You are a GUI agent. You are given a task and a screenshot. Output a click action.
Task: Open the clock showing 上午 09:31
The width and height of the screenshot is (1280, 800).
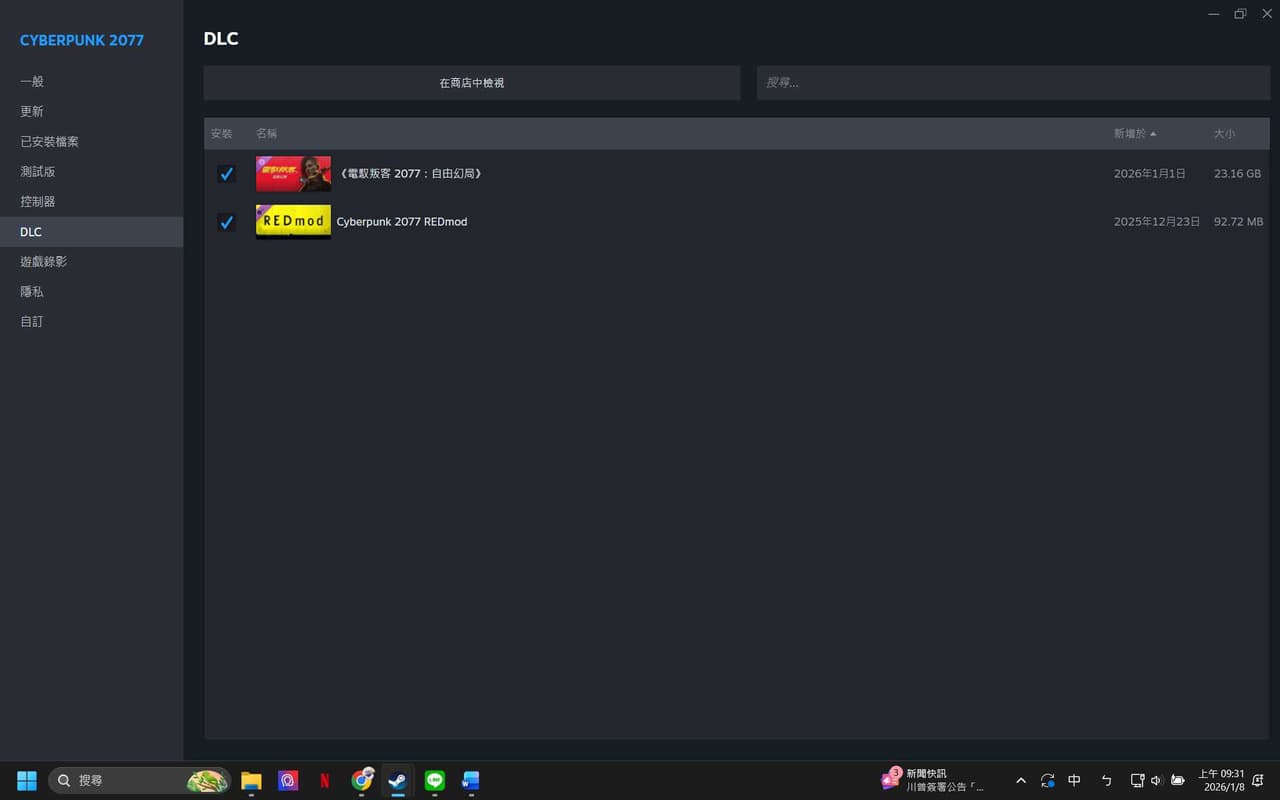point(1221,780)
